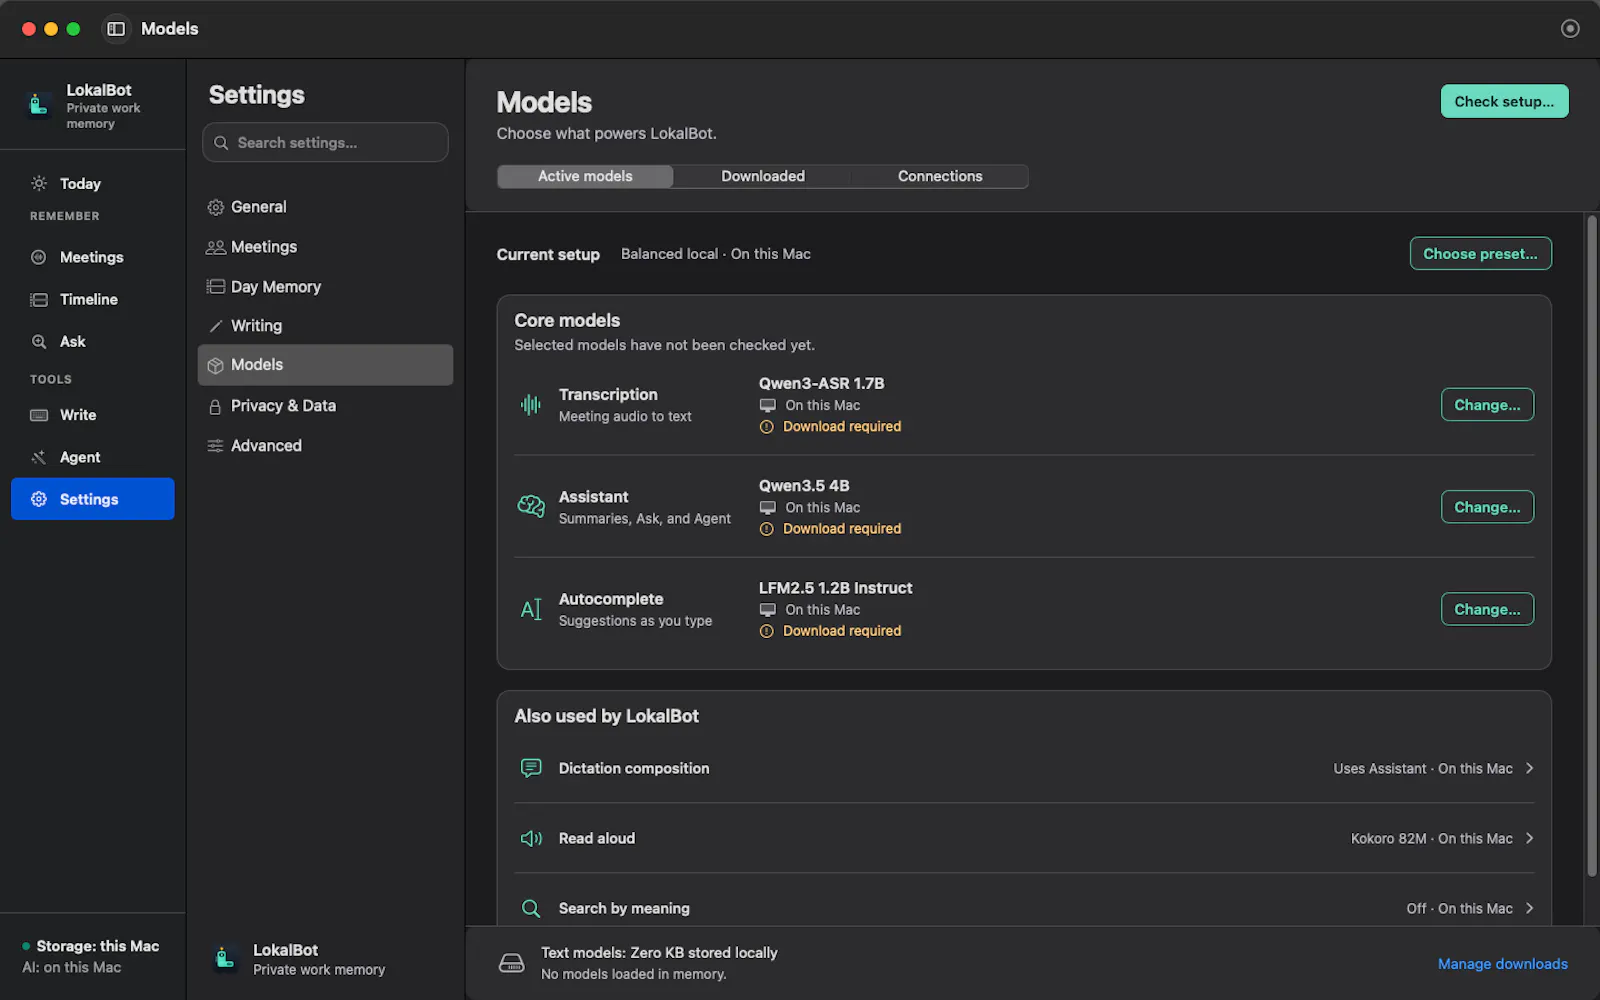
Task: Expand the Dictation composition row chevron
Action: [x=1529, y=768]
